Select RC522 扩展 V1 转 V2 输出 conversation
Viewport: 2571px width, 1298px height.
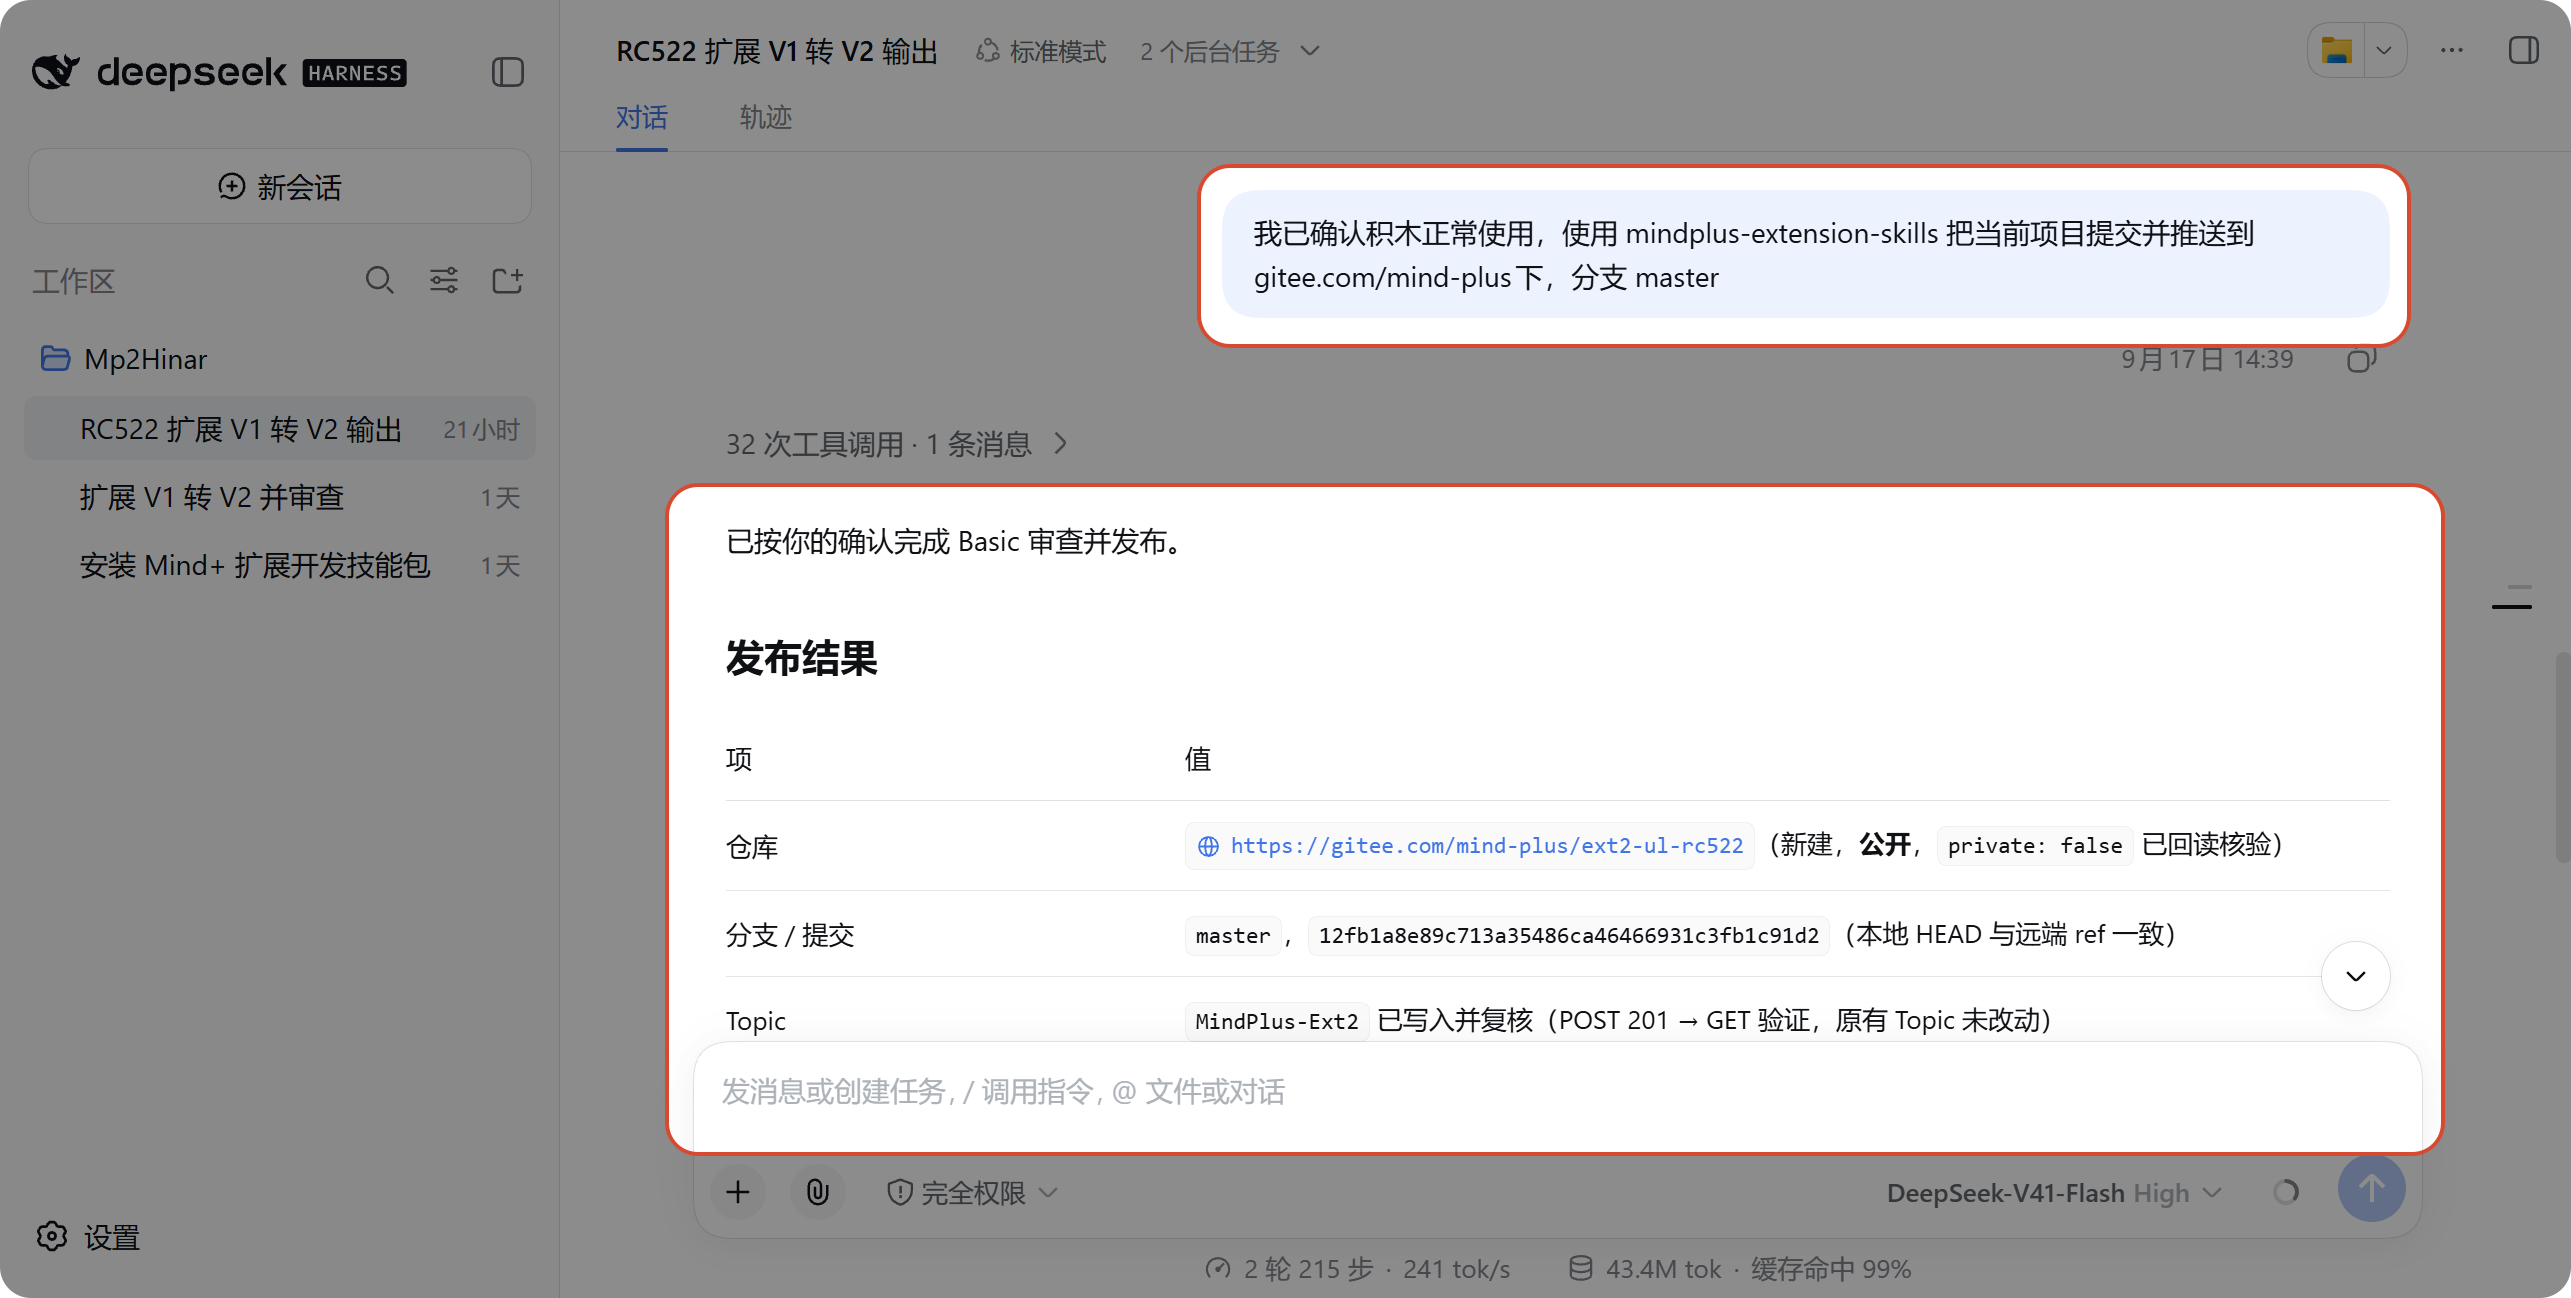(x=280, y=429)
